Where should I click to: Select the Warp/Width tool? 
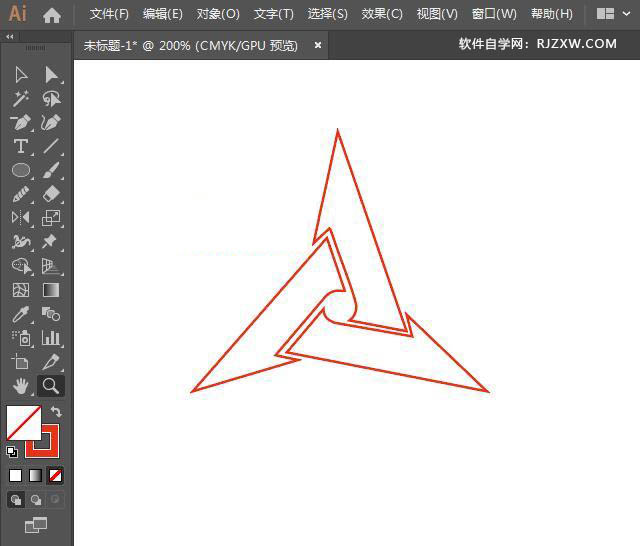[21, 242]
